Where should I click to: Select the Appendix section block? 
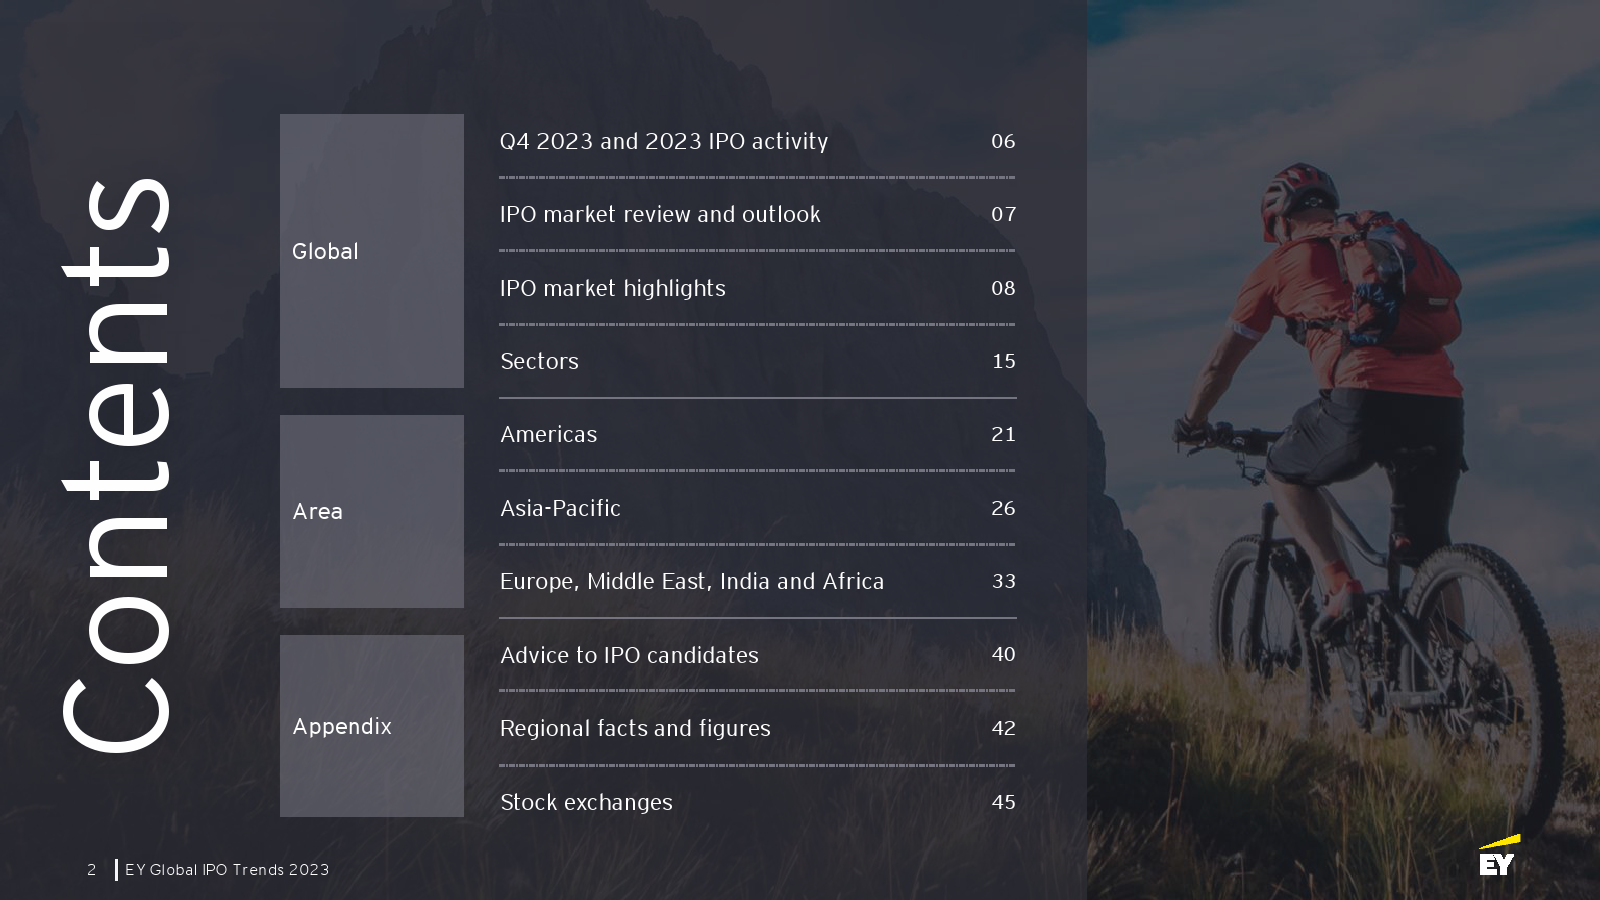click(x=371, y=726)
